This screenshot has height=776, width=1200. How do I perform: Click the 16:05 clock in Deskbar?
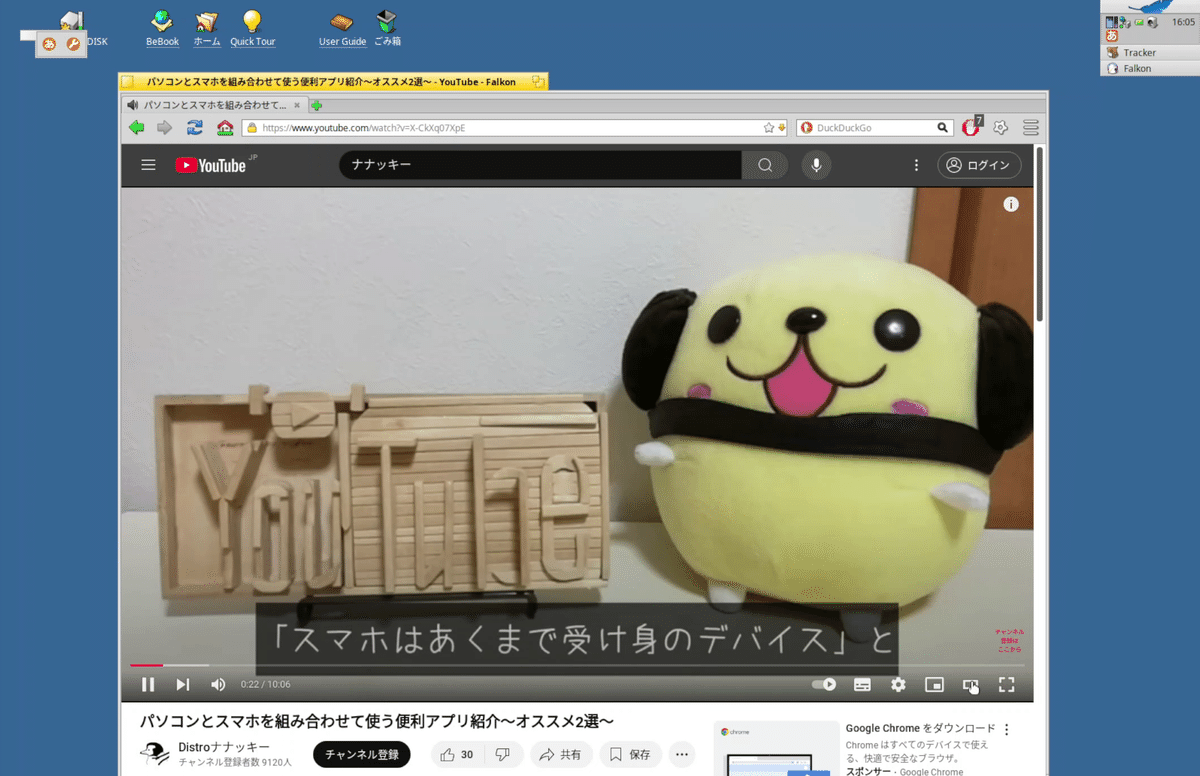tap(1182, 22)
